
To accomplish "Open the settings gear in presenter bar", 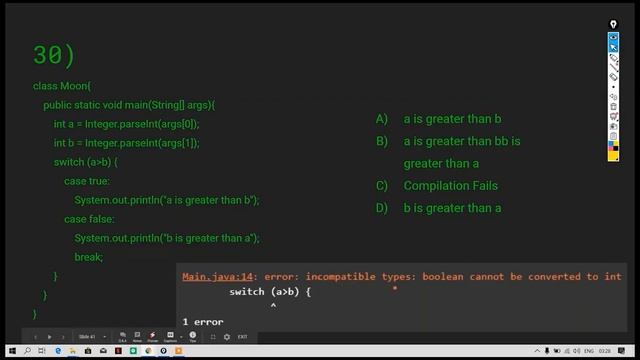I will (x=227, y=337).
